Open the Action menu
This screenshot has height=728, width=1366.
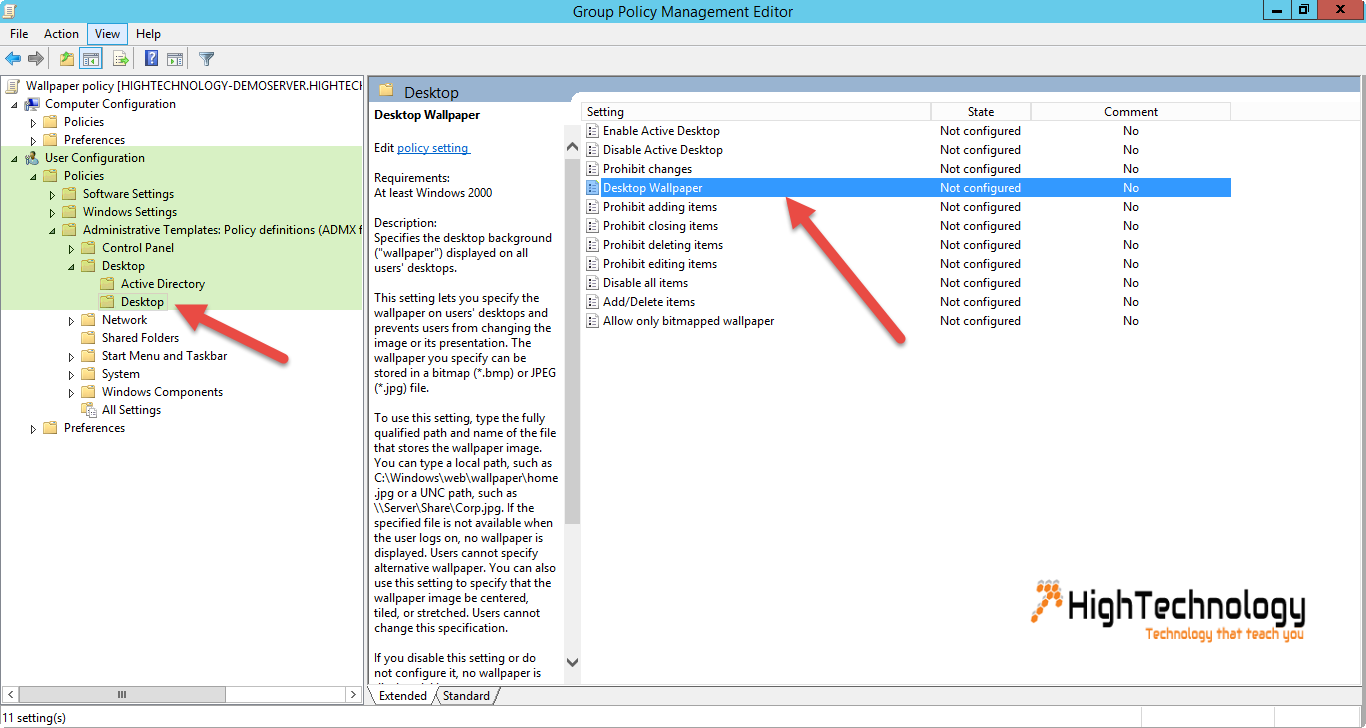pos(61,34)
